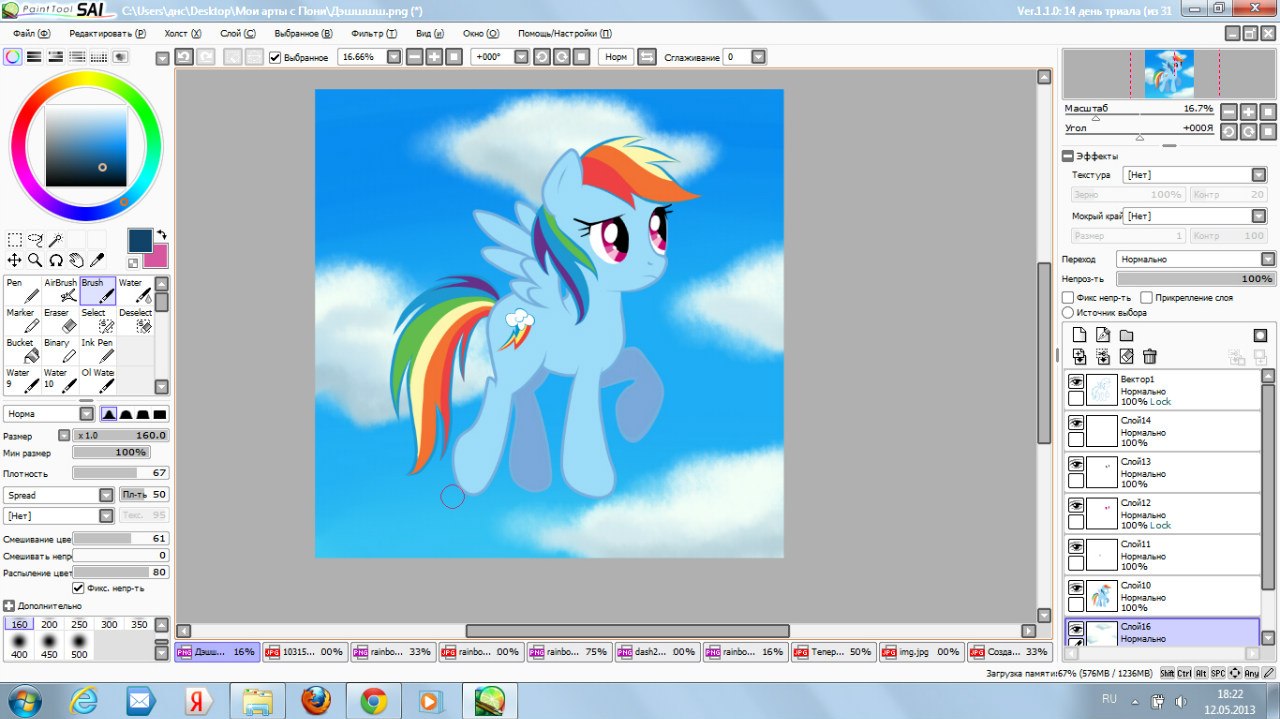Hide the Слой14 layer with eye icon
The image size is (1280, 719).
click(1076, 423)
